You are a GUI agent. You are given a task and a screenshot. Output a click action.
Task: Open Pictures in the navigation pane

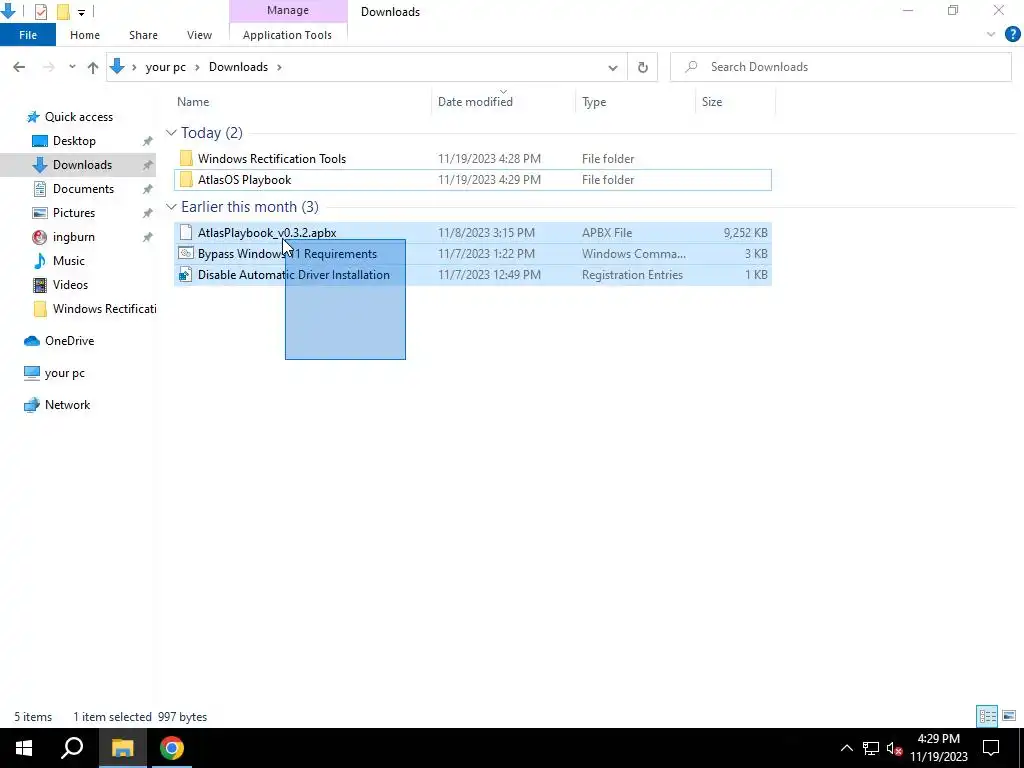74,213
